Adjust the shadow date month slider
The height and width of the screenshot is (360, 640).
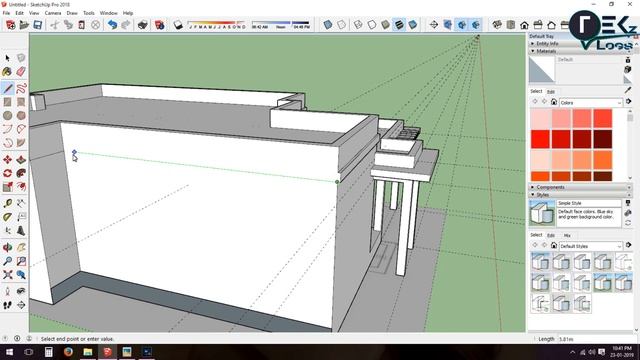tap(217, 24)
